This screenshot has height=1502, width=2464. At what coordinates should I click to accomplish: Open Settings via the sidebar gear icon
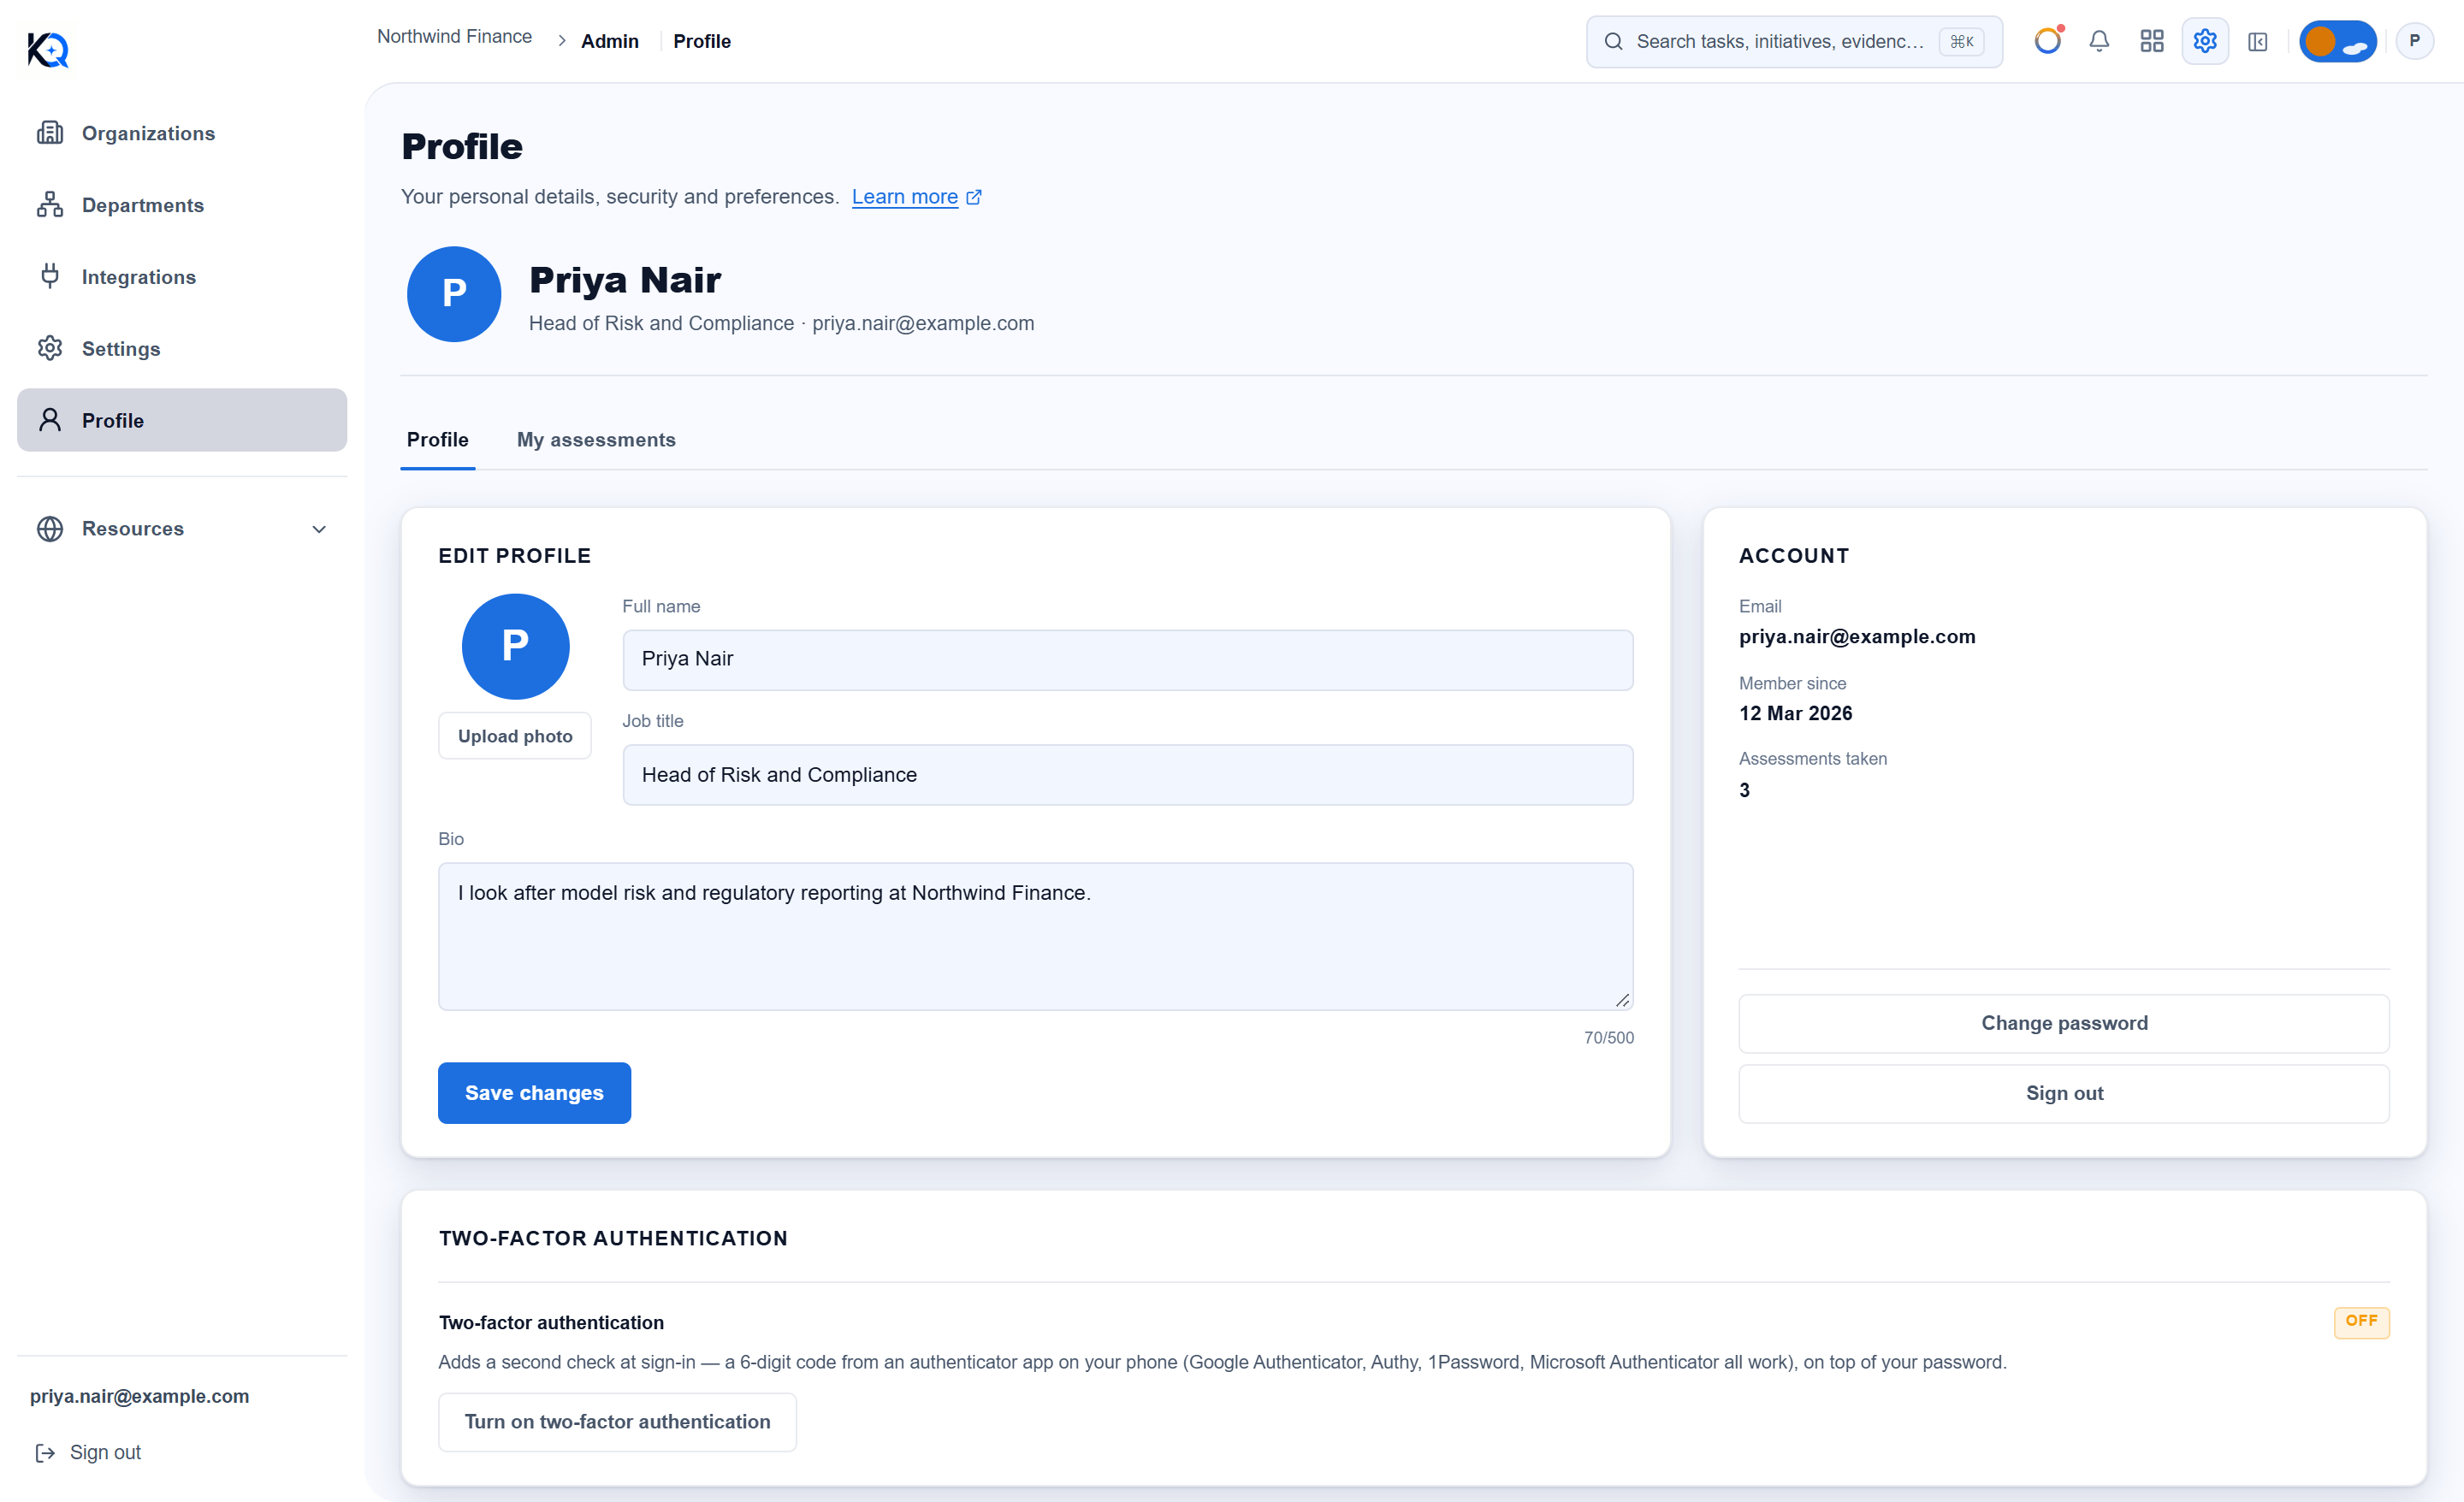pos(50,348)
